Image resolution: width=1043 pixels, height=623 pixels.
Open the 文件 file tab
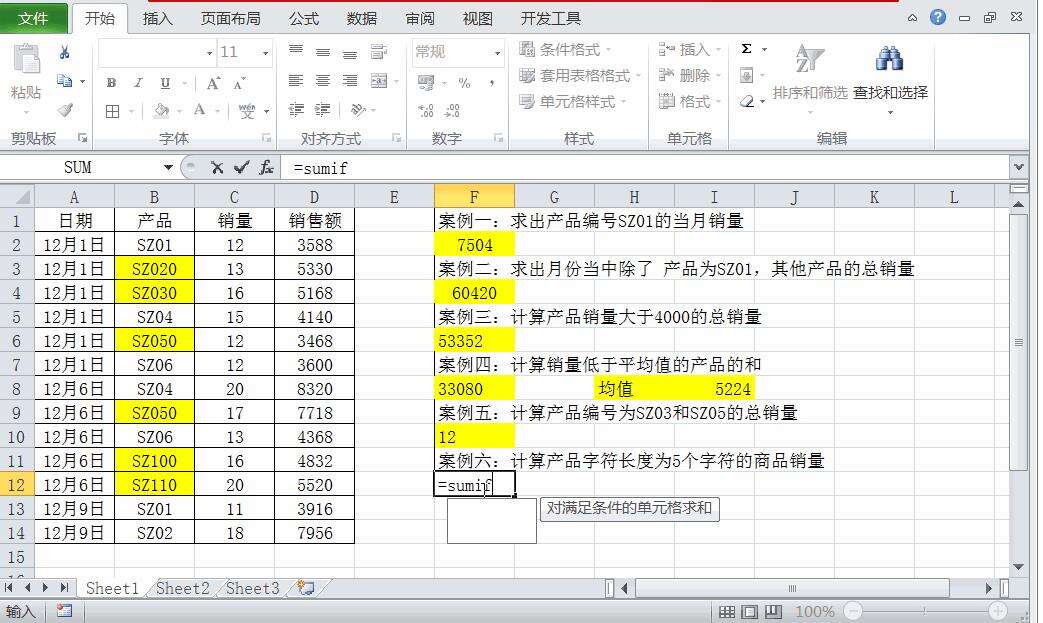[x=33, y=19]
